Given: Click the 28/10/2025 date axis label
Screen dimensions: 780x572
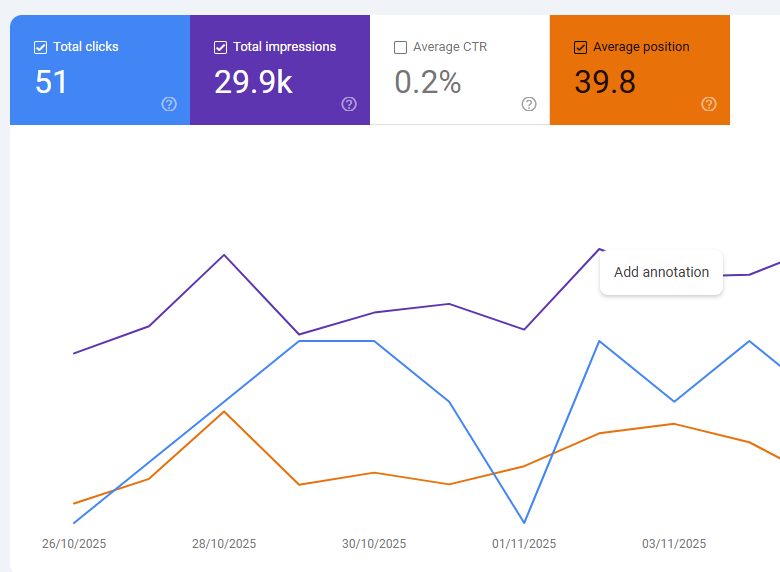Looking at the screenshot, I should pyautogui.click(x=224, y=544).
